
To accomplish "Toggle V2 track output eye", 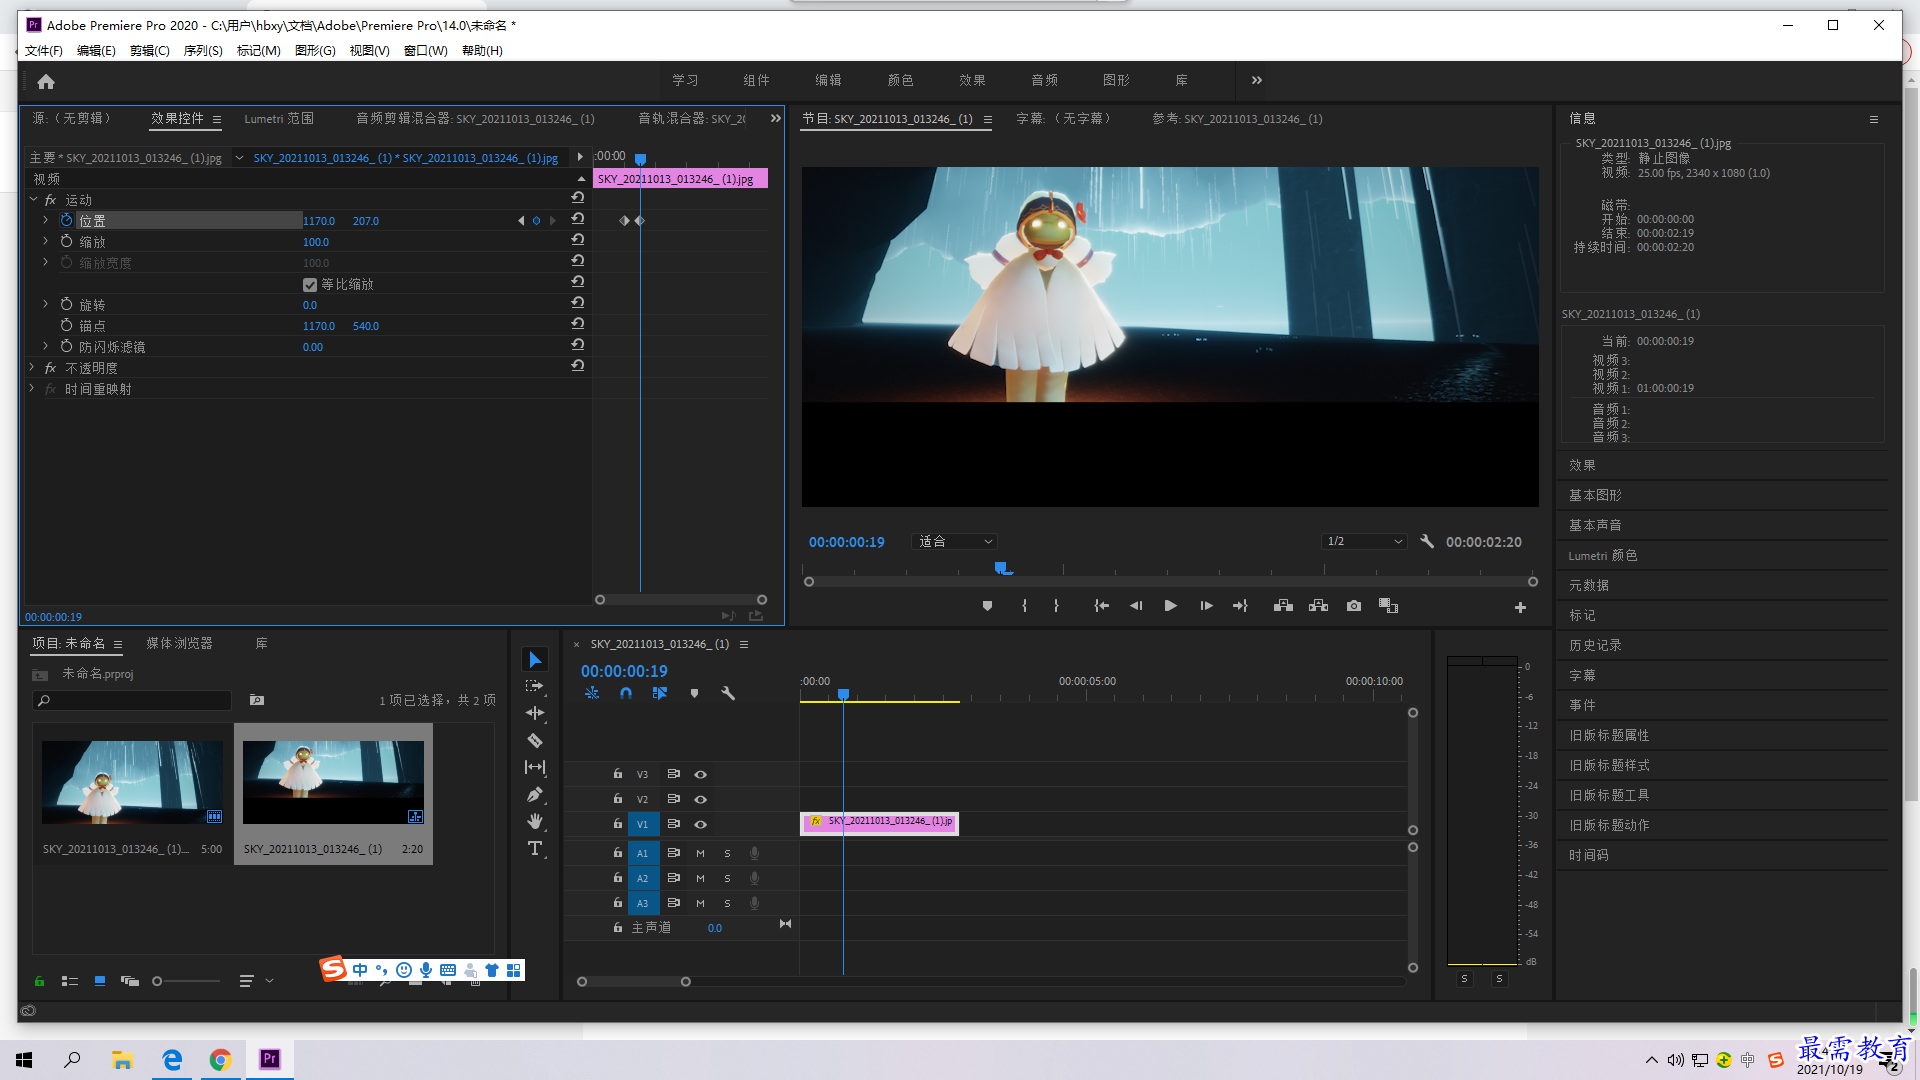I will pos(700,799).
